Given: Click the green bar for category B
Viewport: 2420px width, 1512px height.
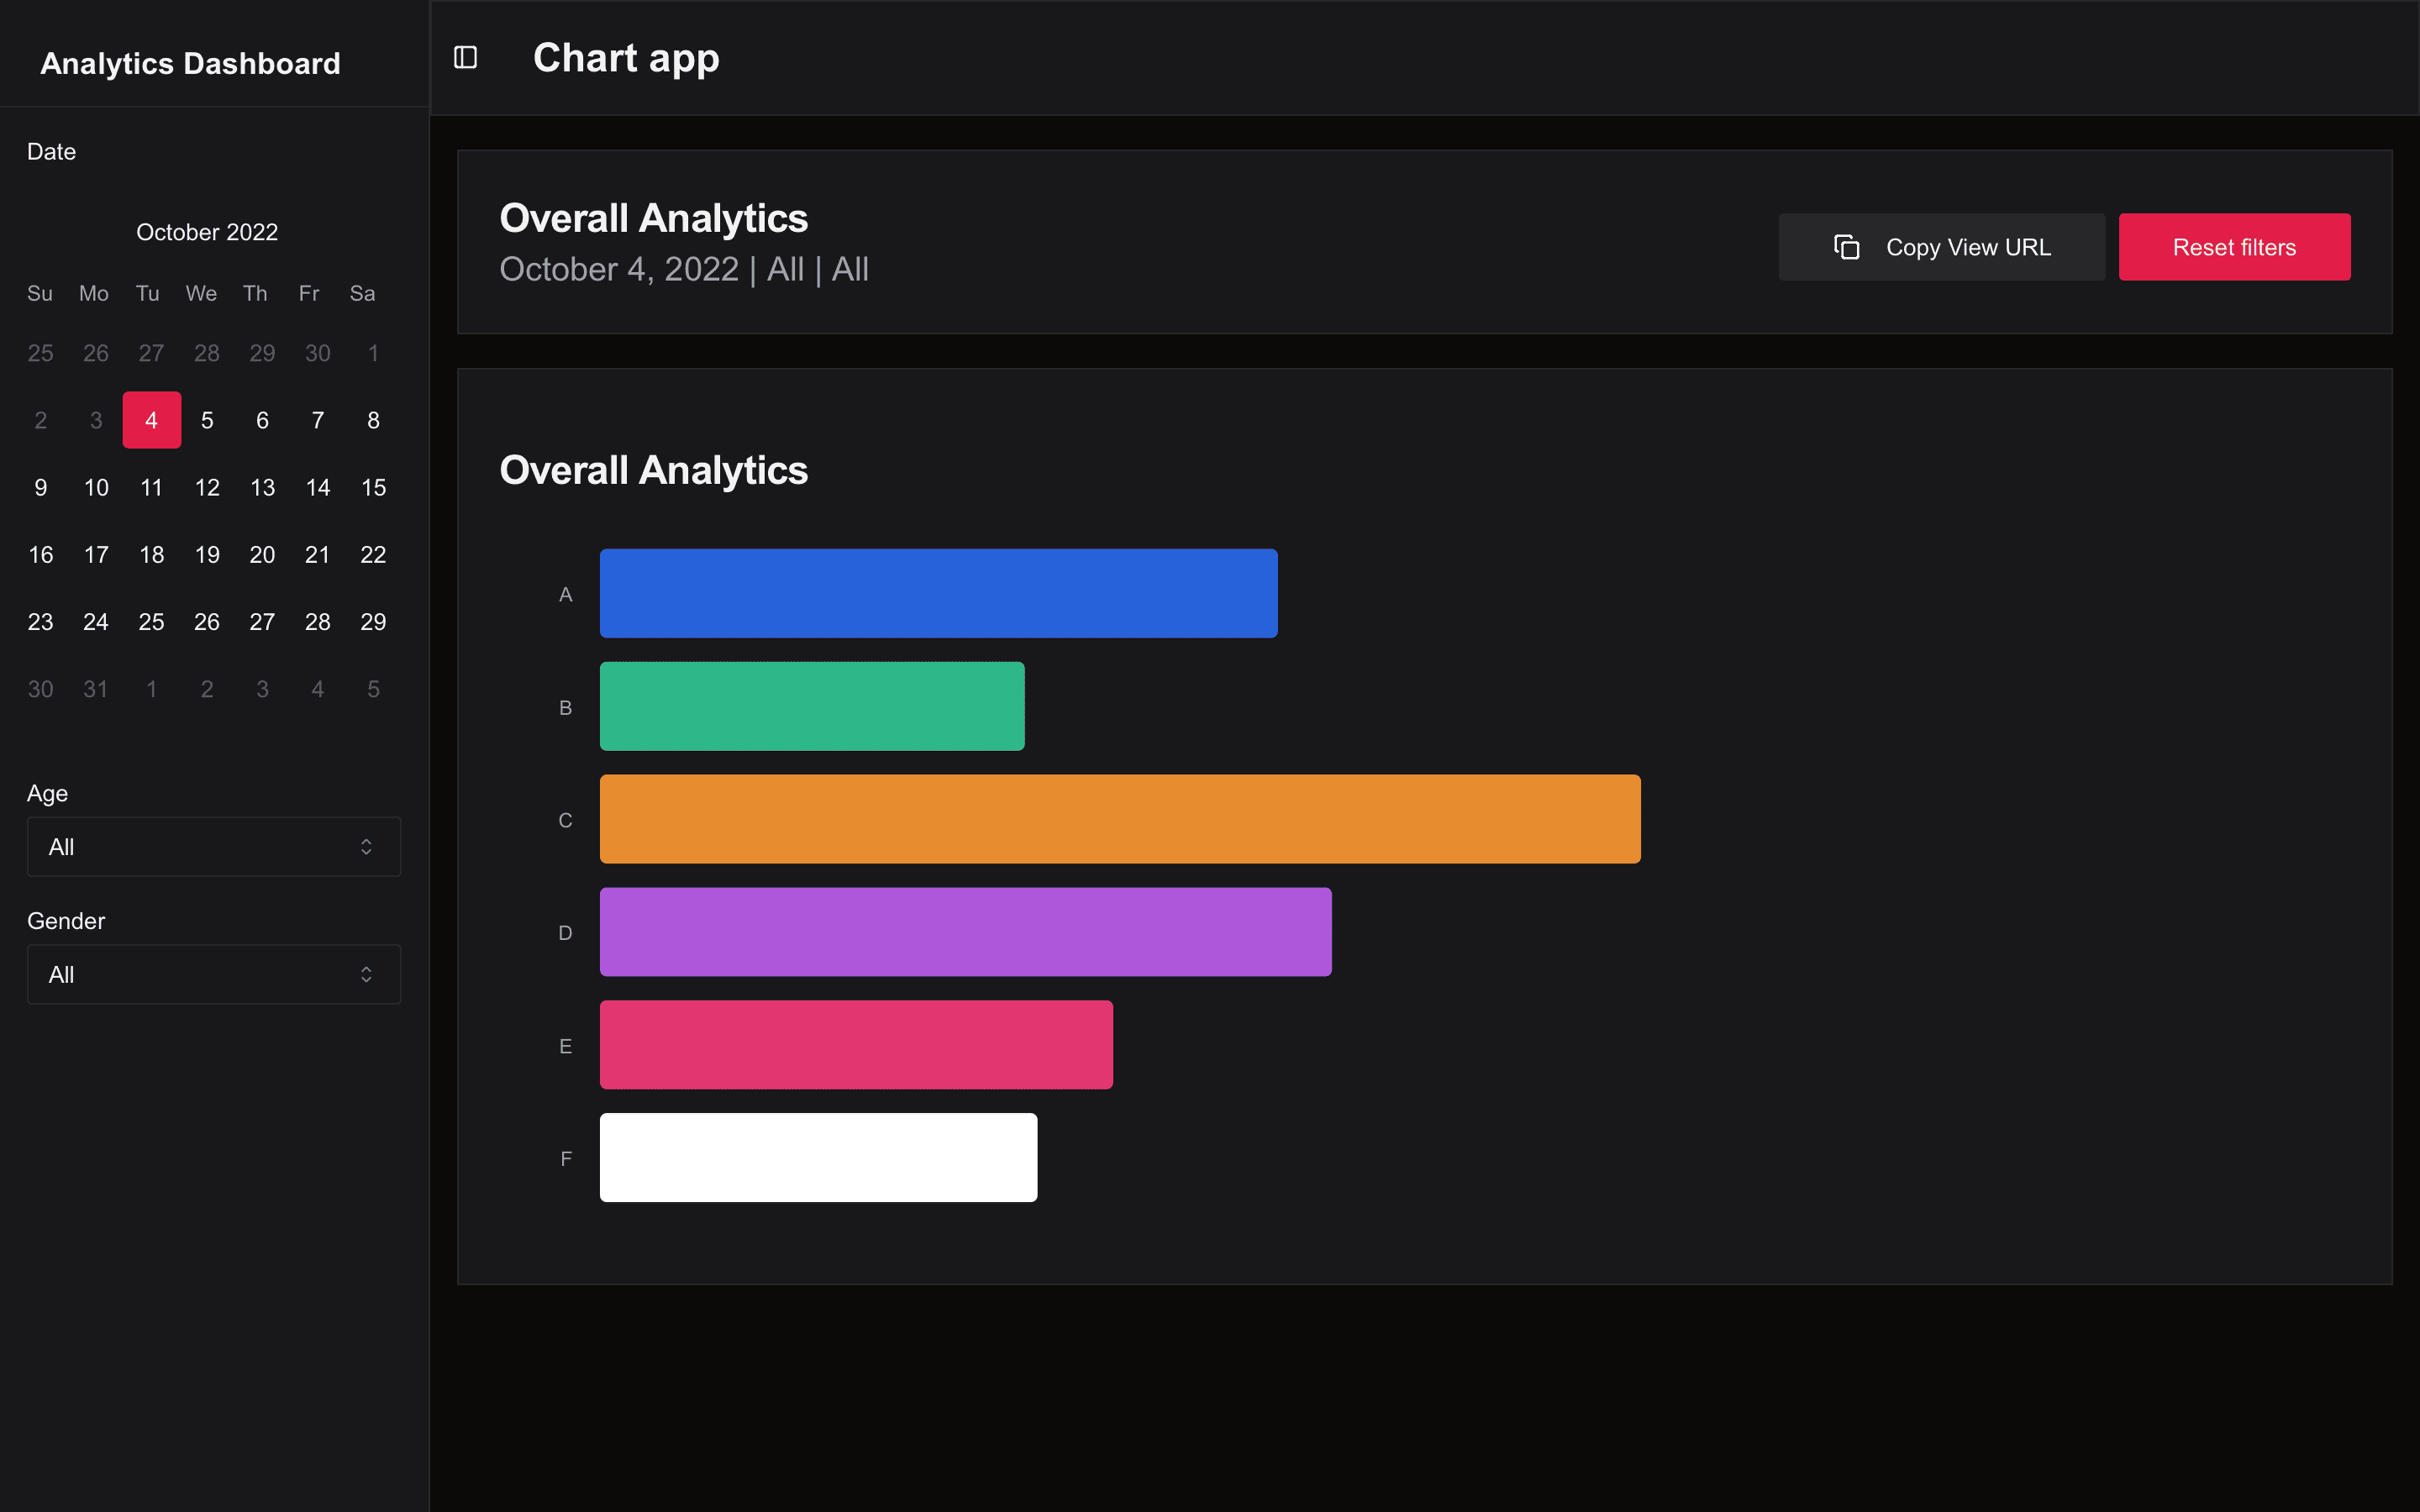Looking at the screenshot, I should coord(812,706).
